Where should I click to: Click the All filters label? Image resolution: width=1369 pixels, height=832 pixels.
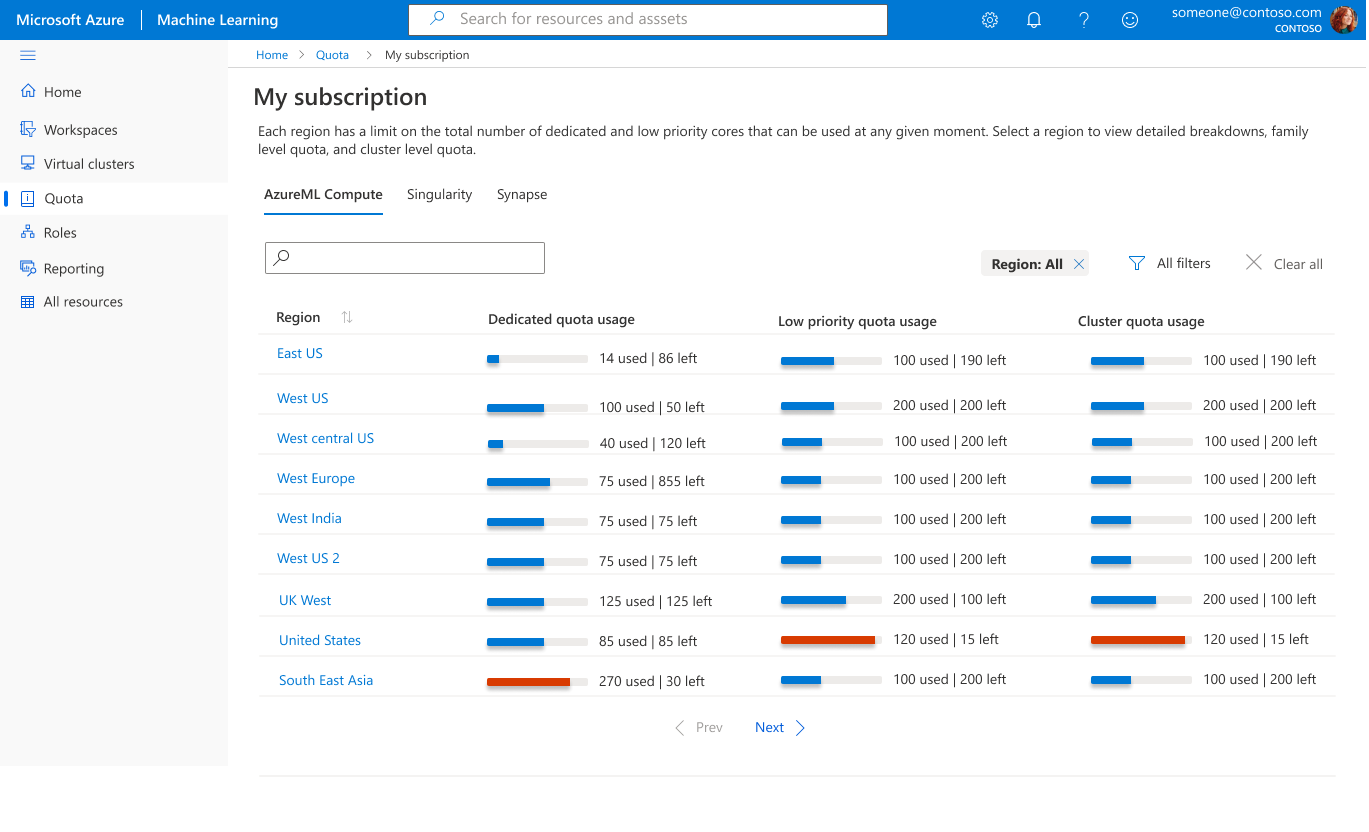[1184, 263]
